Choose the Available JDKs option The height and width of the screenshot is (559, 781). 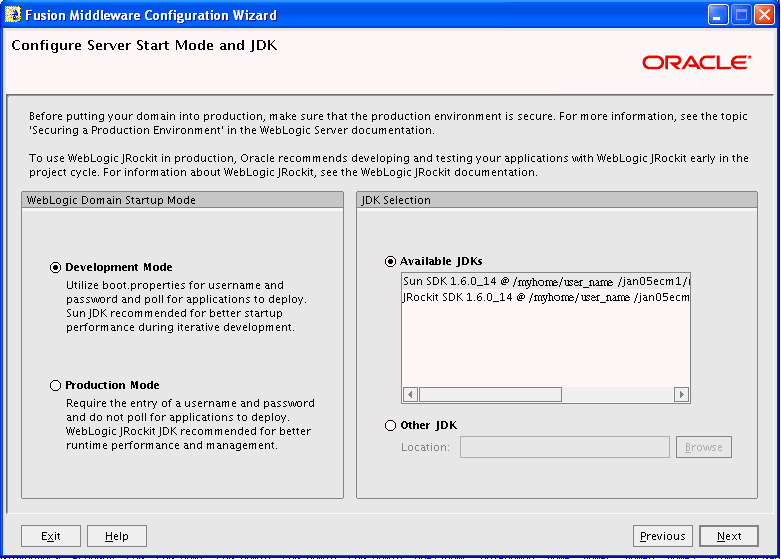click(x=390, y=262)
